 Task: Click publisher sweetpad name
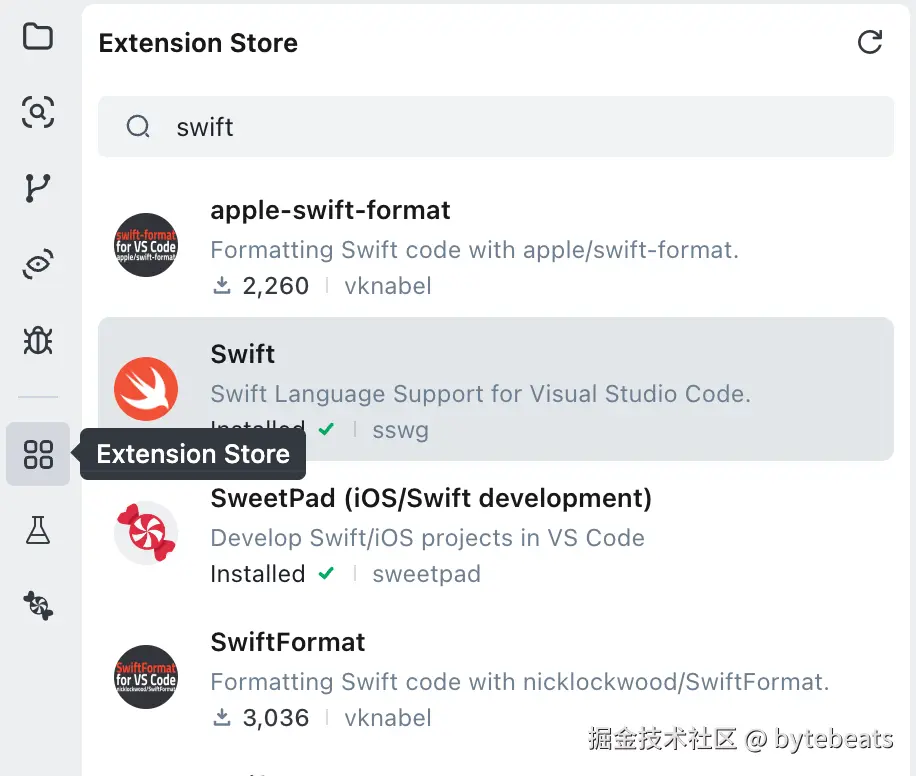426,574
